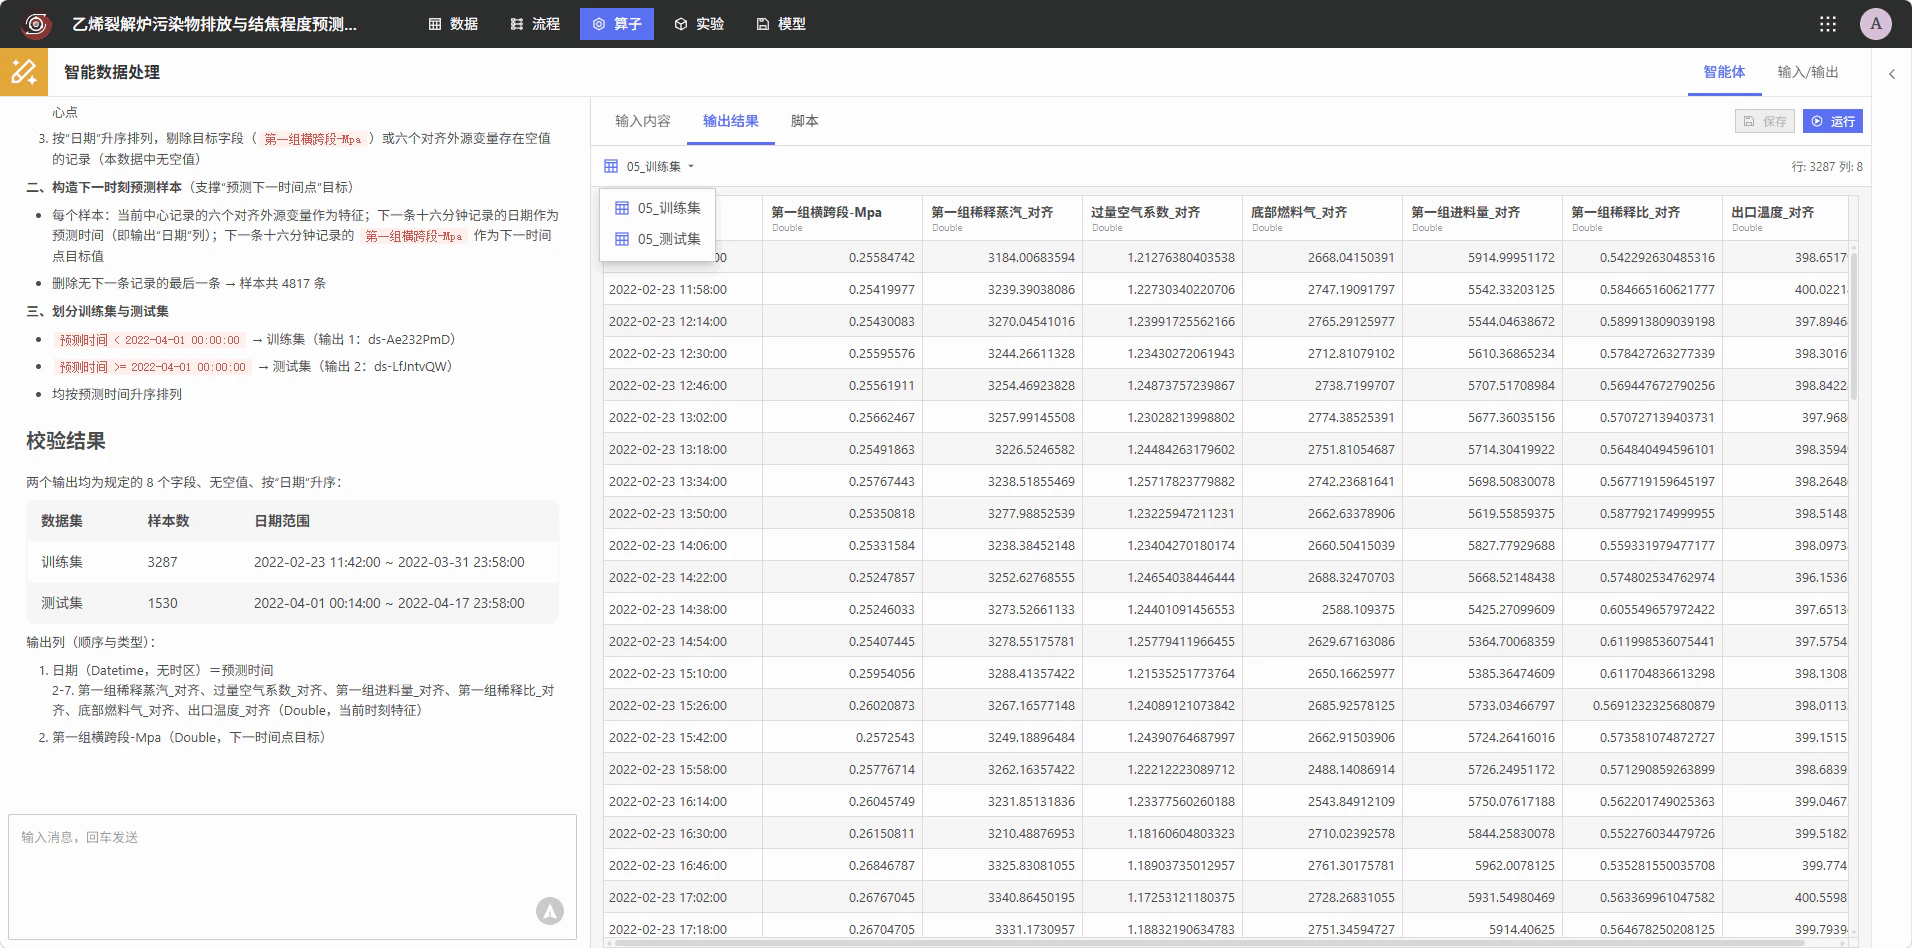Click cell value 0.25419977
Viewport: 1912px width, 948px height.
[x=842, y=289]
